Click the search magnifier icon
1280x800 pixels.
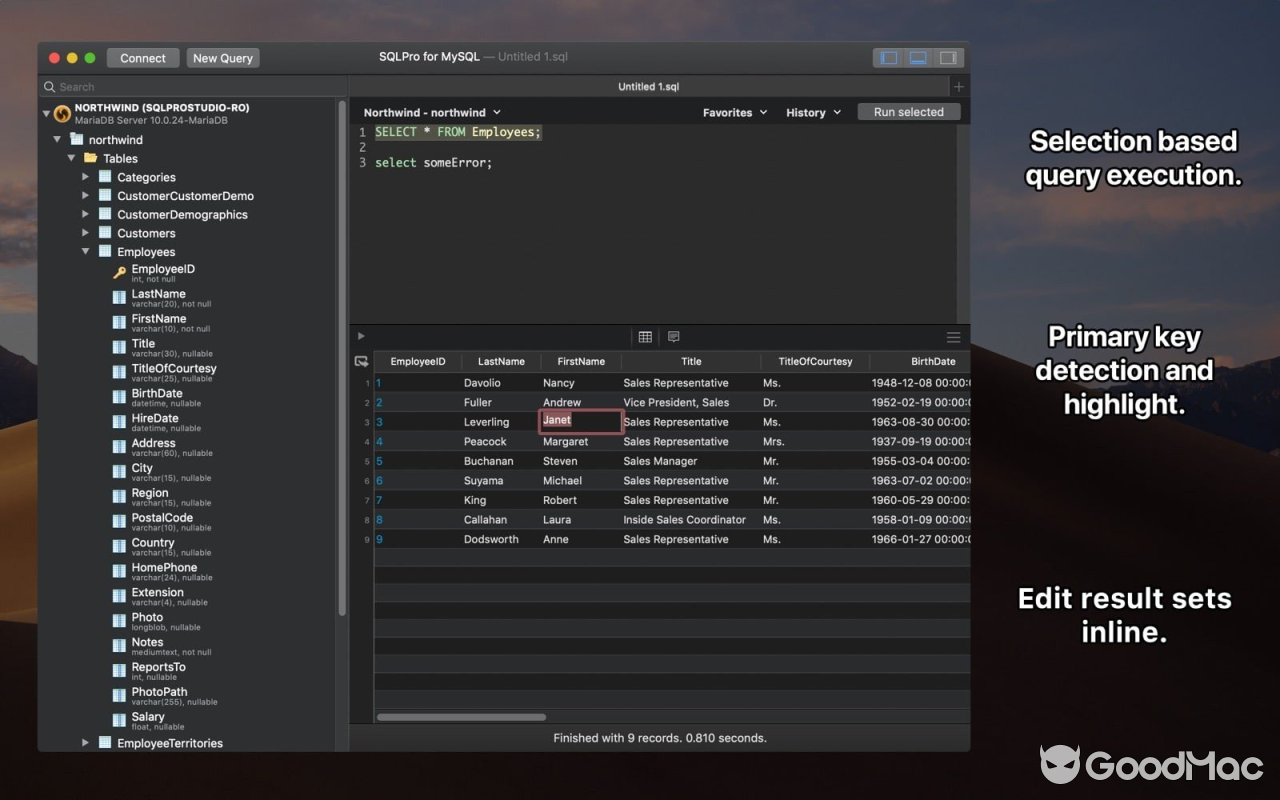point(48,87)
